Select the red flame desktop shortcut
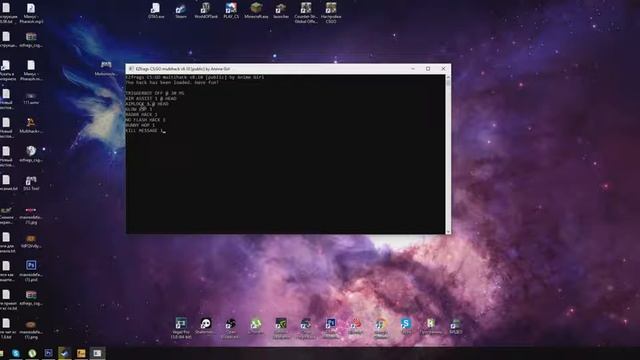This screenshot has width=640, height=360. pyautogui.click(x=356, y=326)
